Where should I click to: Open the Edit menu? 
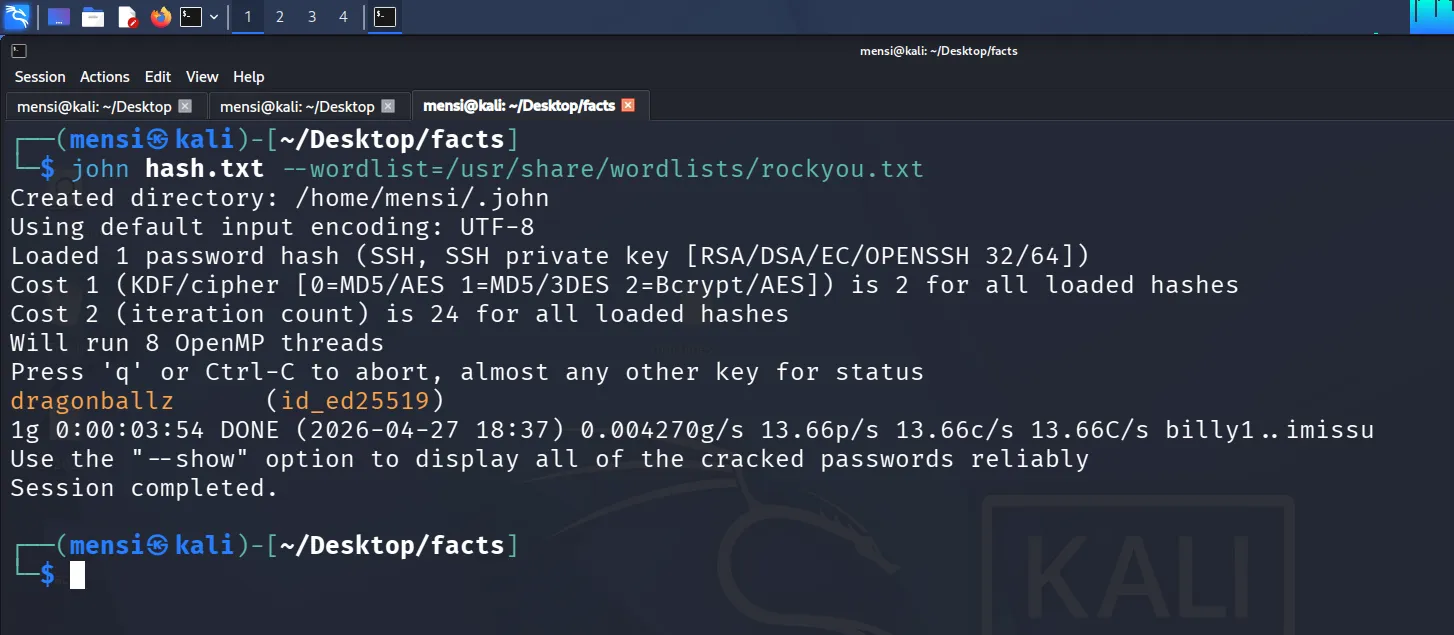coord(158,77)
